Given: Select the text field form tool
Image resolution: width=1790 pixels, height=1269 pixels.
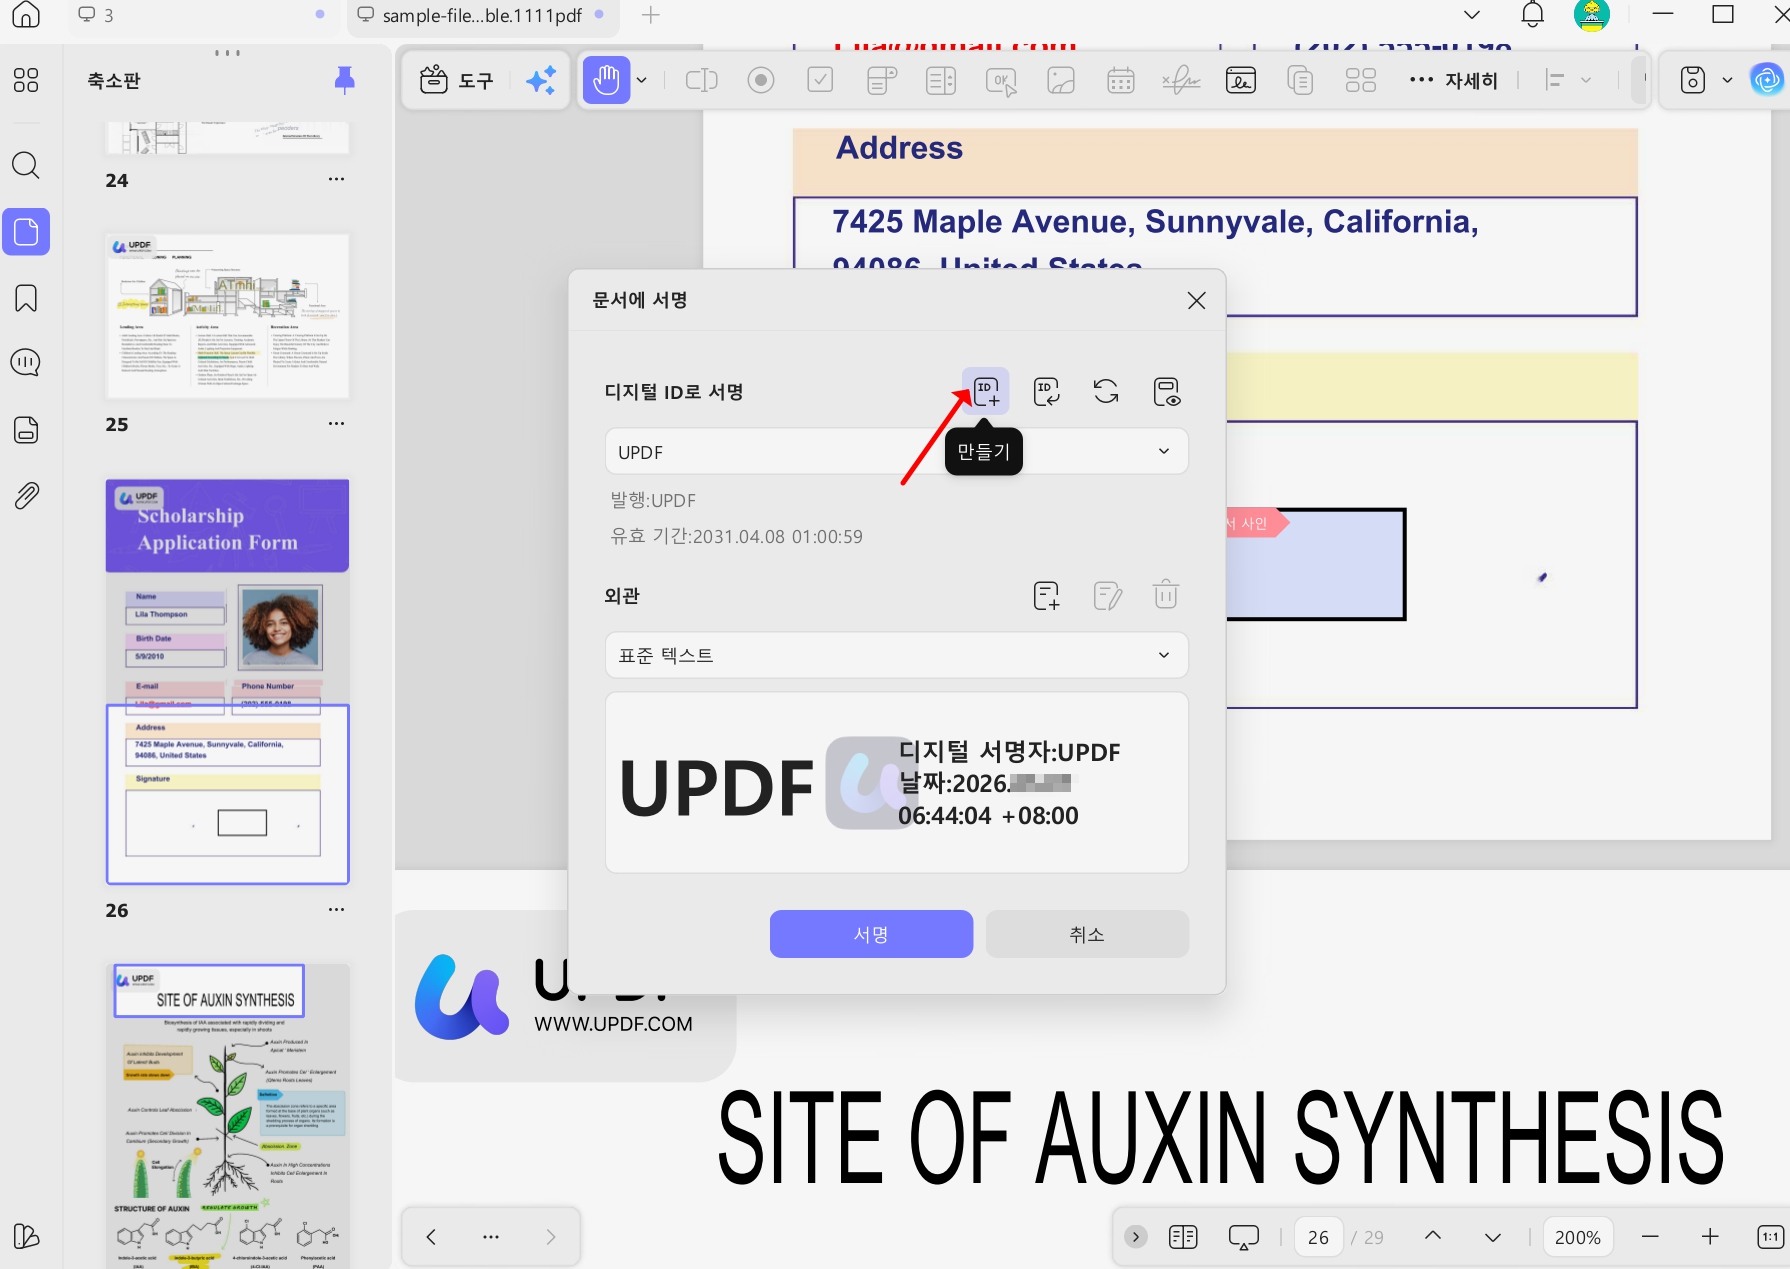Looking at the screenshot, I should (701, 80).
